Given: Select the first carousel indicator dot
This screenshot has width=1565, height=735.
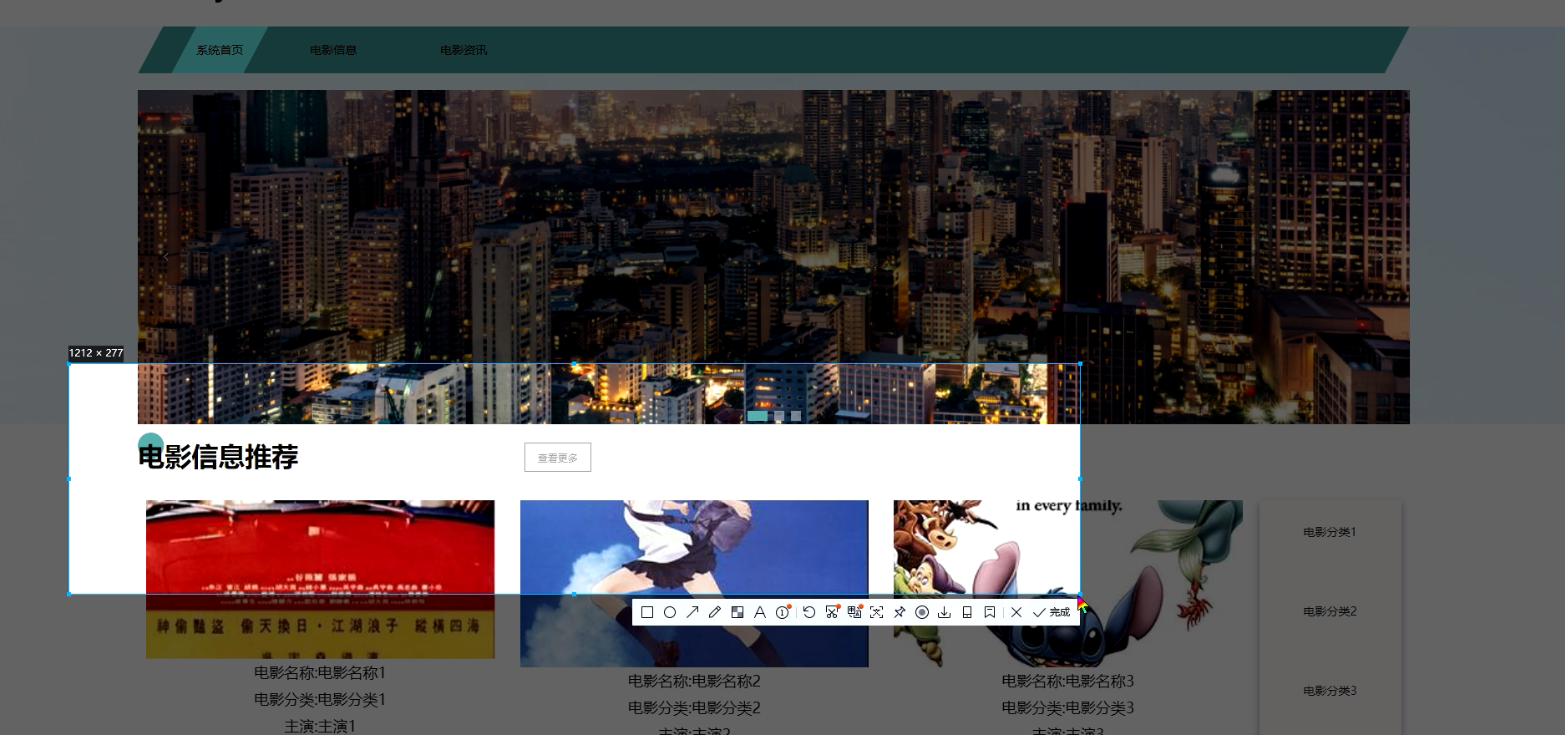Looking at the screenshot, I should 757,416.
